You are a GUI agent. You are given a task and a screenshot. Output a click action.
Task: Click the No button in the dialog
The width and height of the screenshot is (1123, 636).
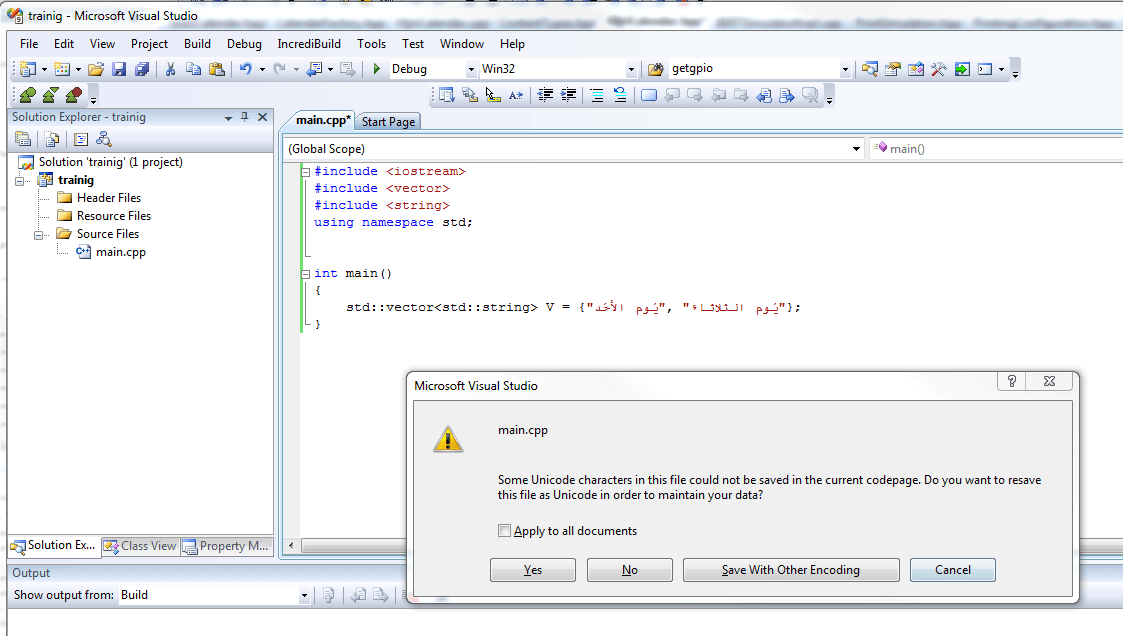(630, 570)
